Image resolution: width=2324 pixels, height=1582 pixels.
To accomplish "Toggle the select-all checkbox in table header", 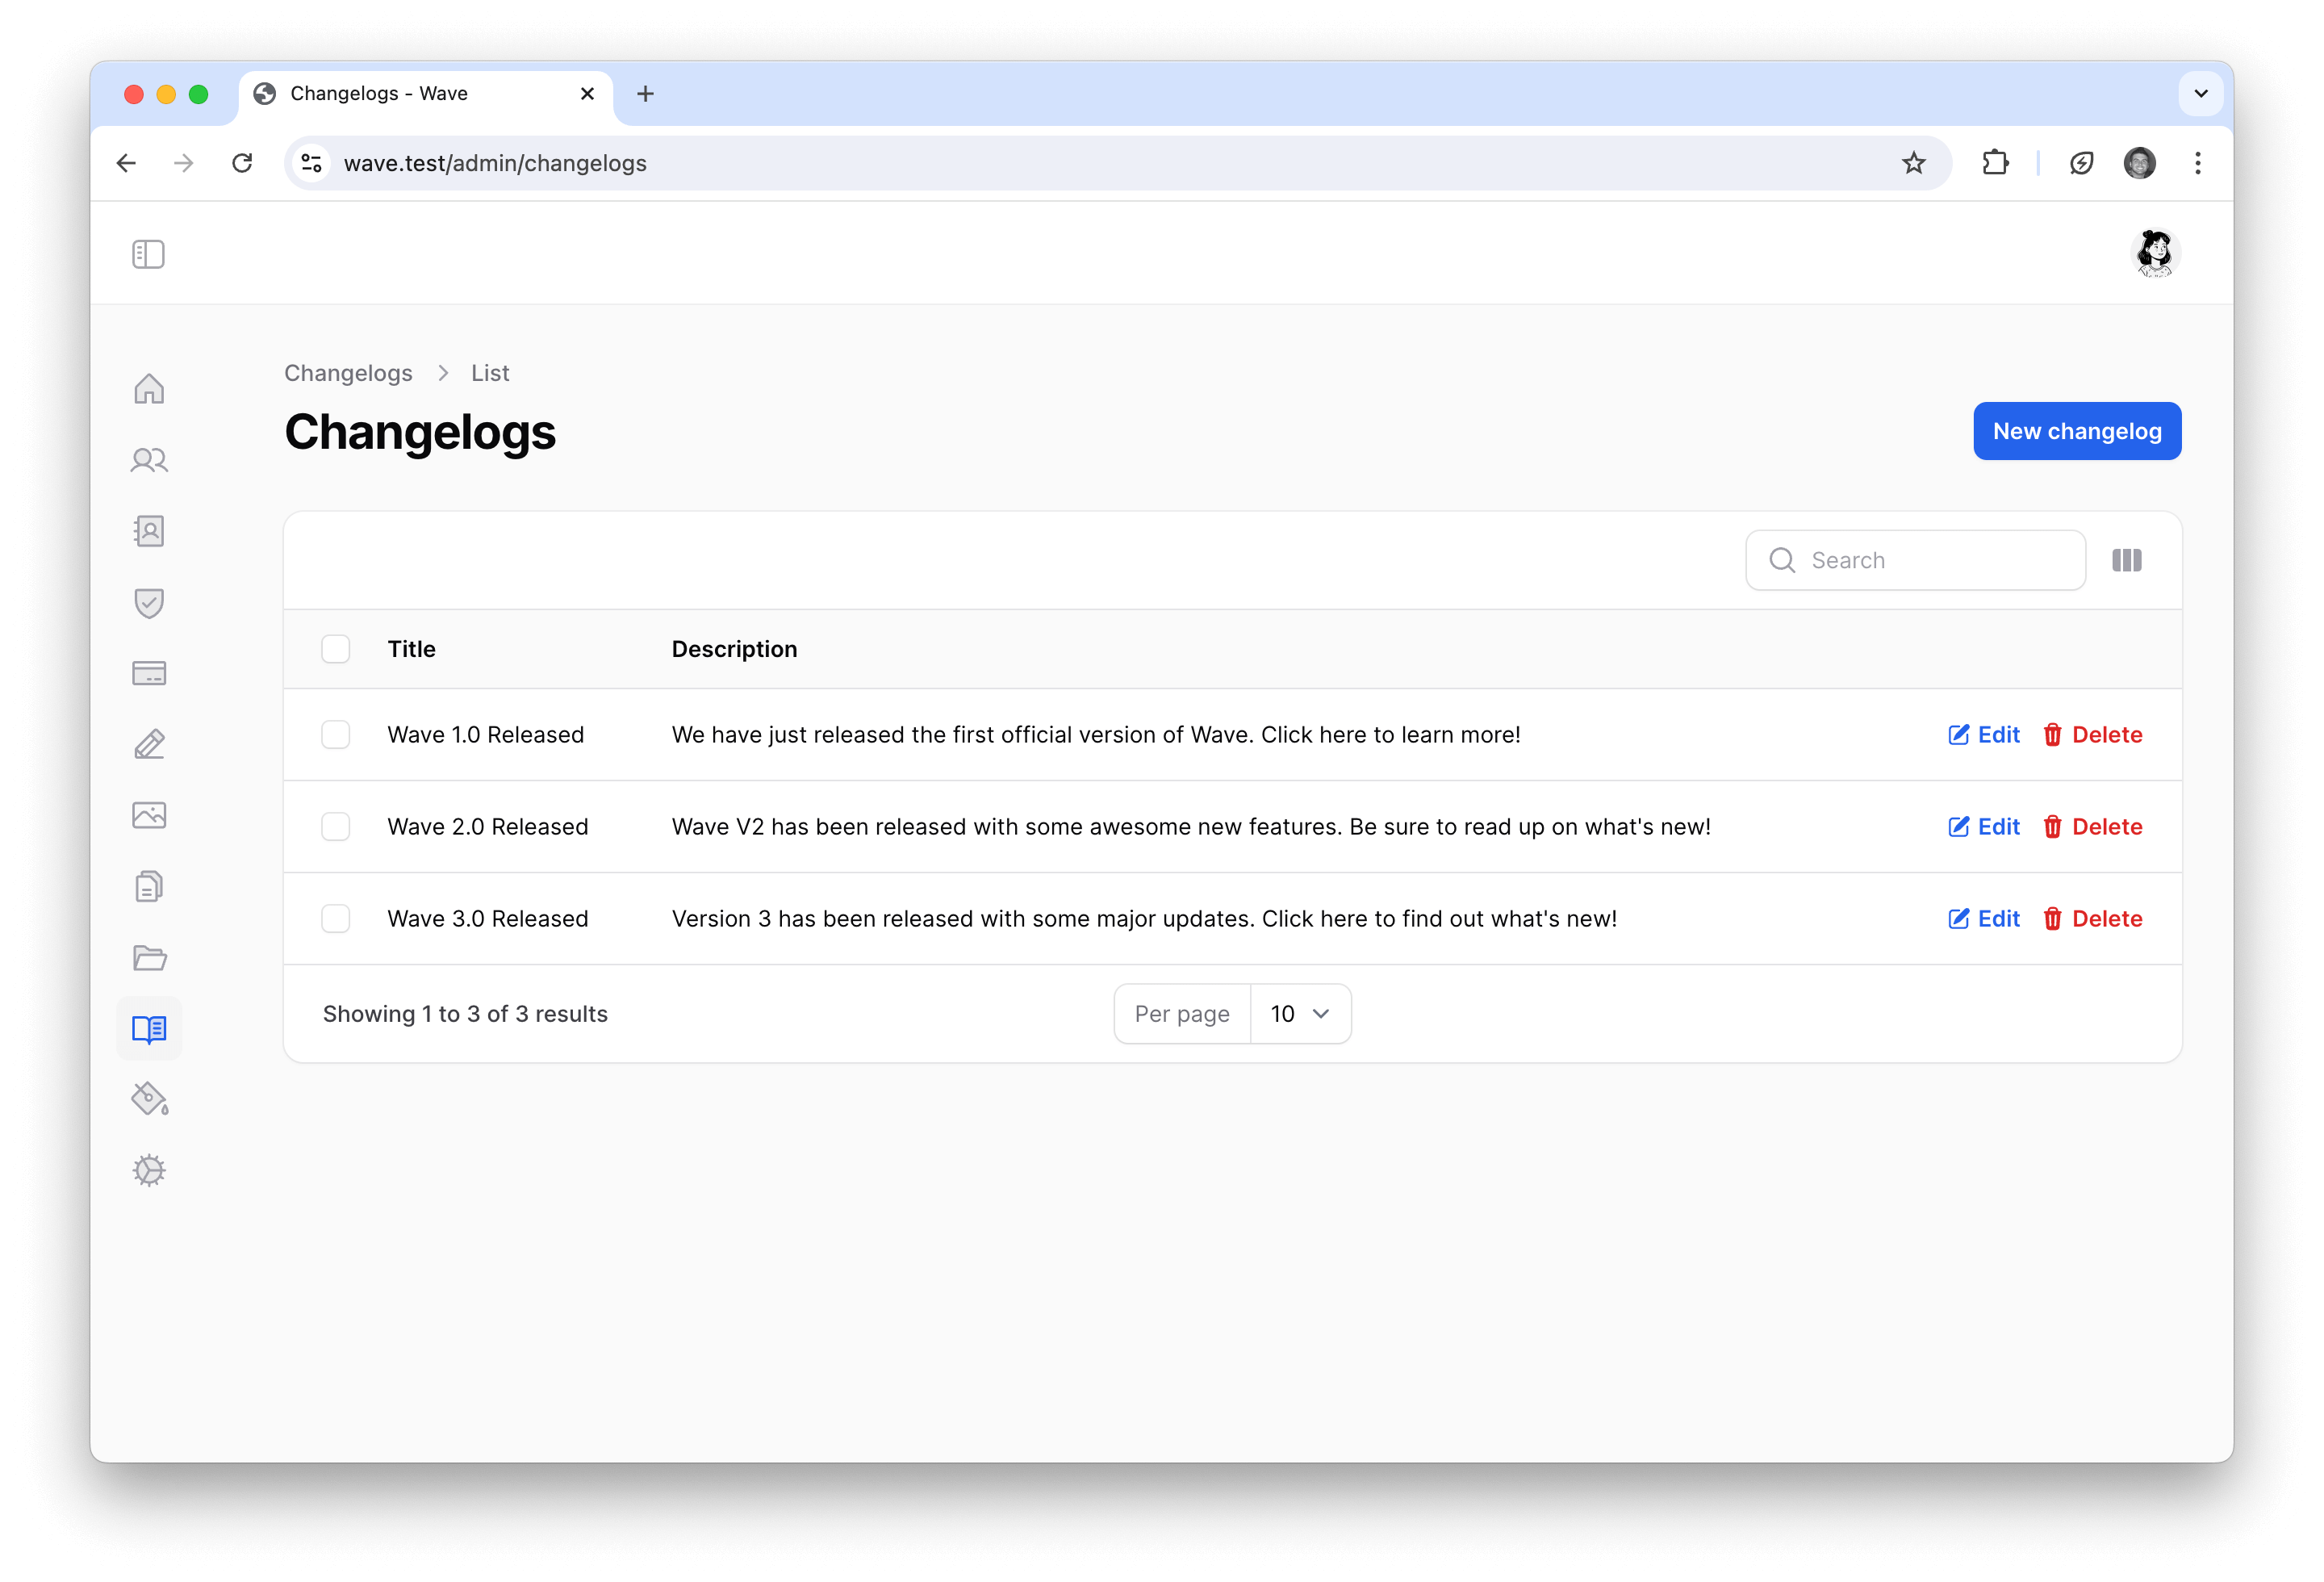I will [336, 649].
